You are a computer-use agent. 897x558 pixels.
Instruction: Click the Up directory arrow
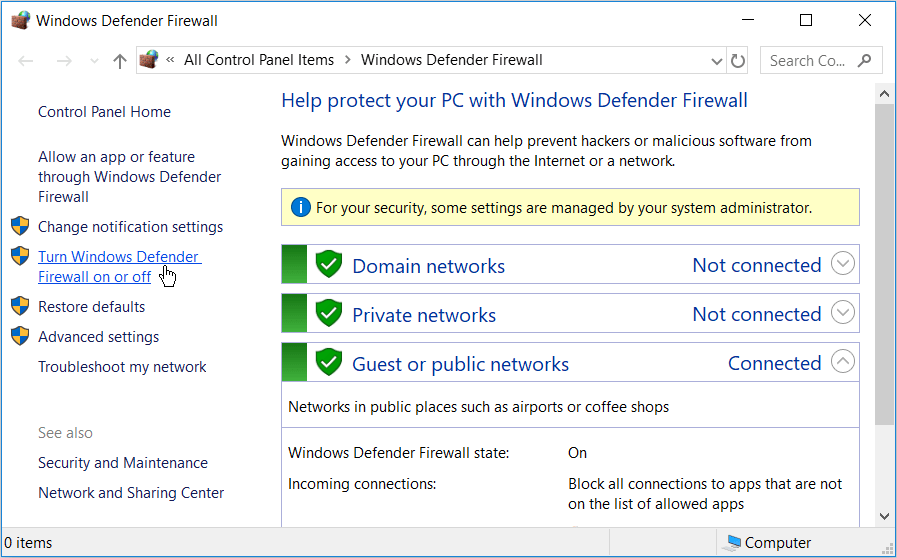coord(120,61)
